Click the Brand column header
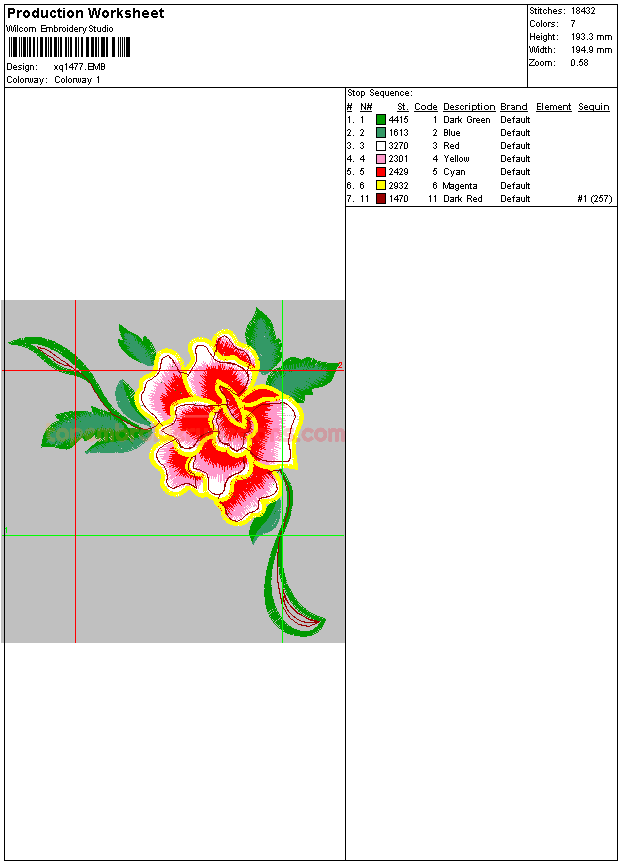The width and height of the screenshot is (620, 861). point(514,107)
